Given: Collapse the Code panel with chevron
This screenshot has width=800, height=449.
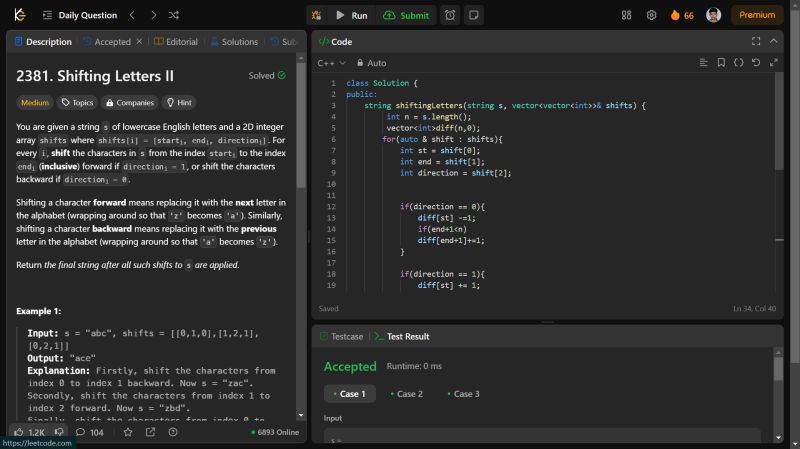Looking at the screenshot, I should (x=773, y=41).
